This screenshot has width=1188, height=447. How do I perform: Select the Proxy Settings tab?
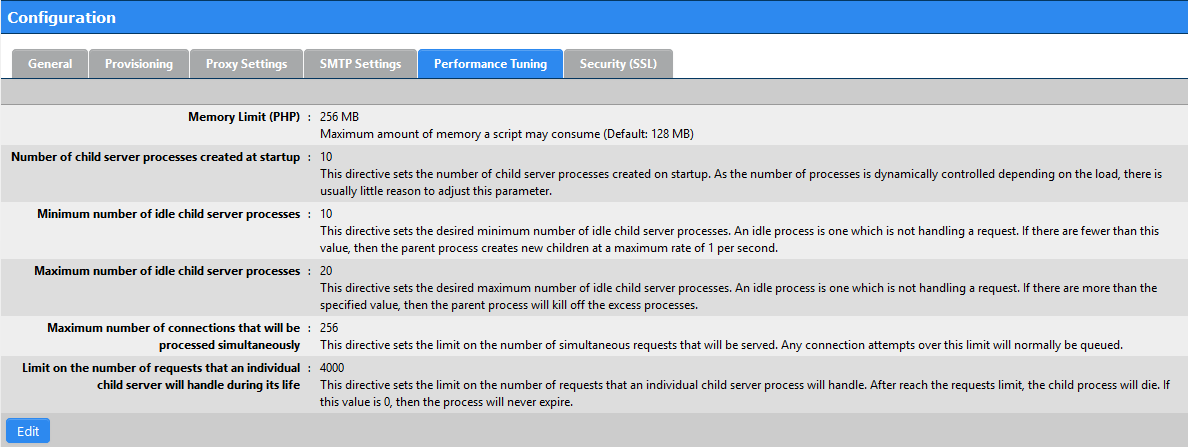click(x=246, y=64)
